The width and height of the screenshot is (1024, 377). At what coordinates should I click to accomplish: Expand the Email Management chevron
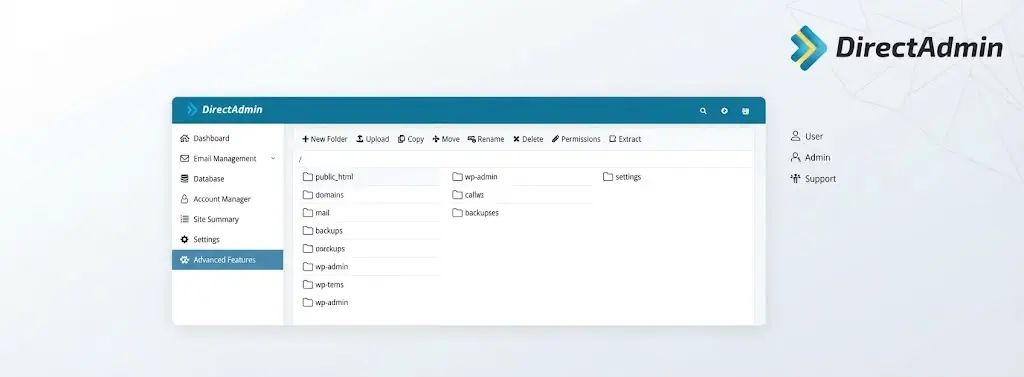coord(273,159)
